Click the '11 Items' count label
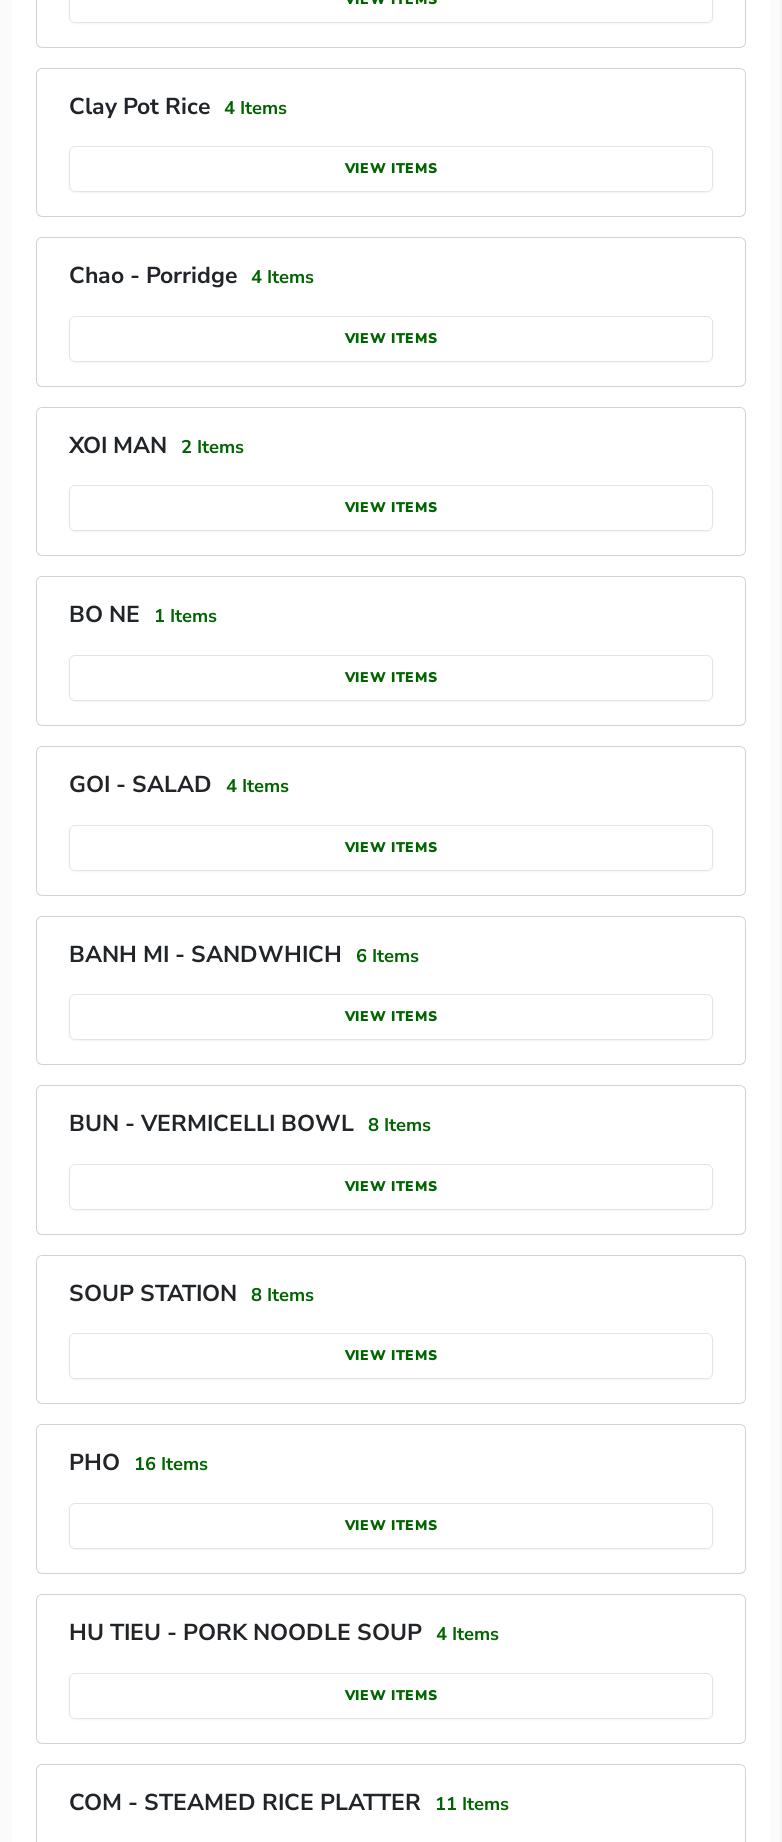 click(472, 1805)
